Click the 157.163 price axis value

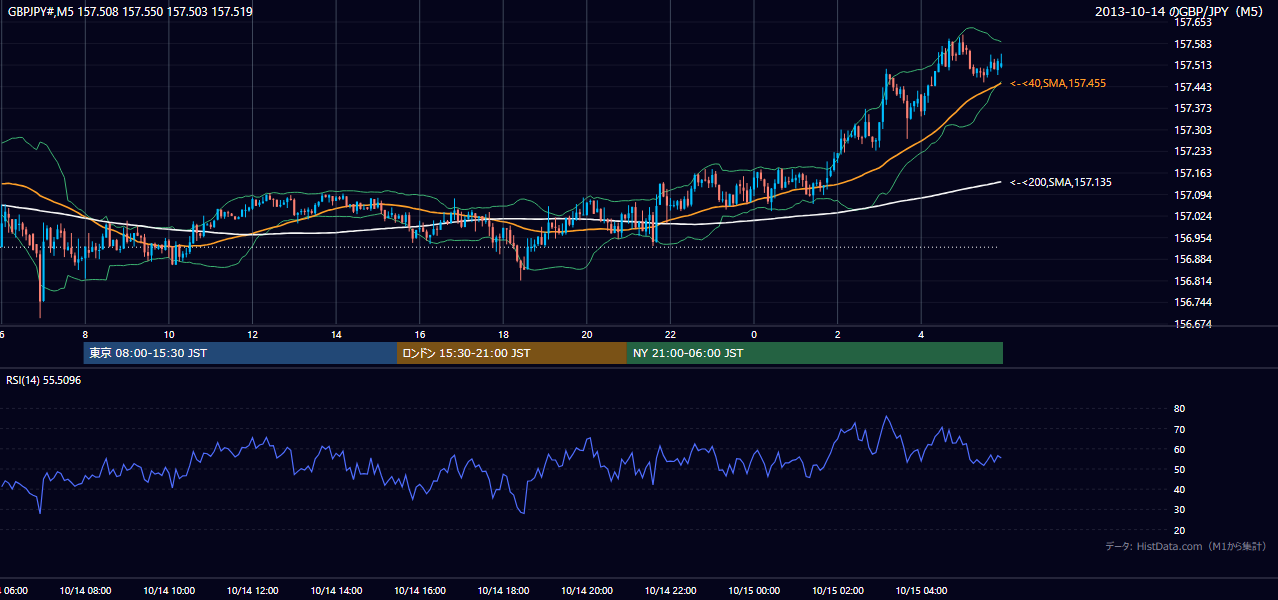click(x=1193, y=173)
